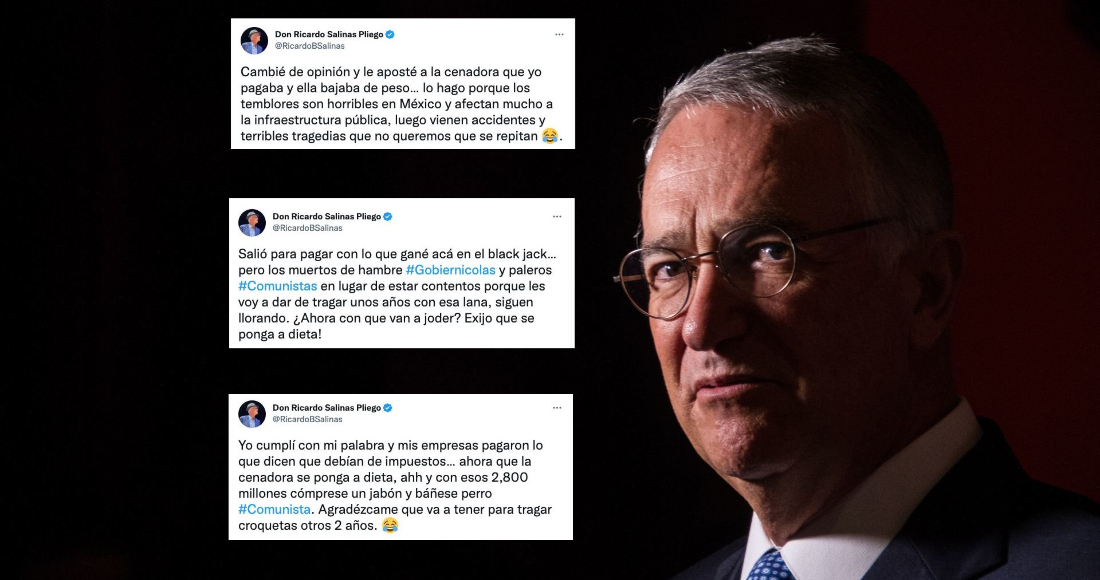Image resolution: width=1100 pixels, height=580 pixels.
Task: Click the profile avatar on the third tweet
Action: point(252,414)
